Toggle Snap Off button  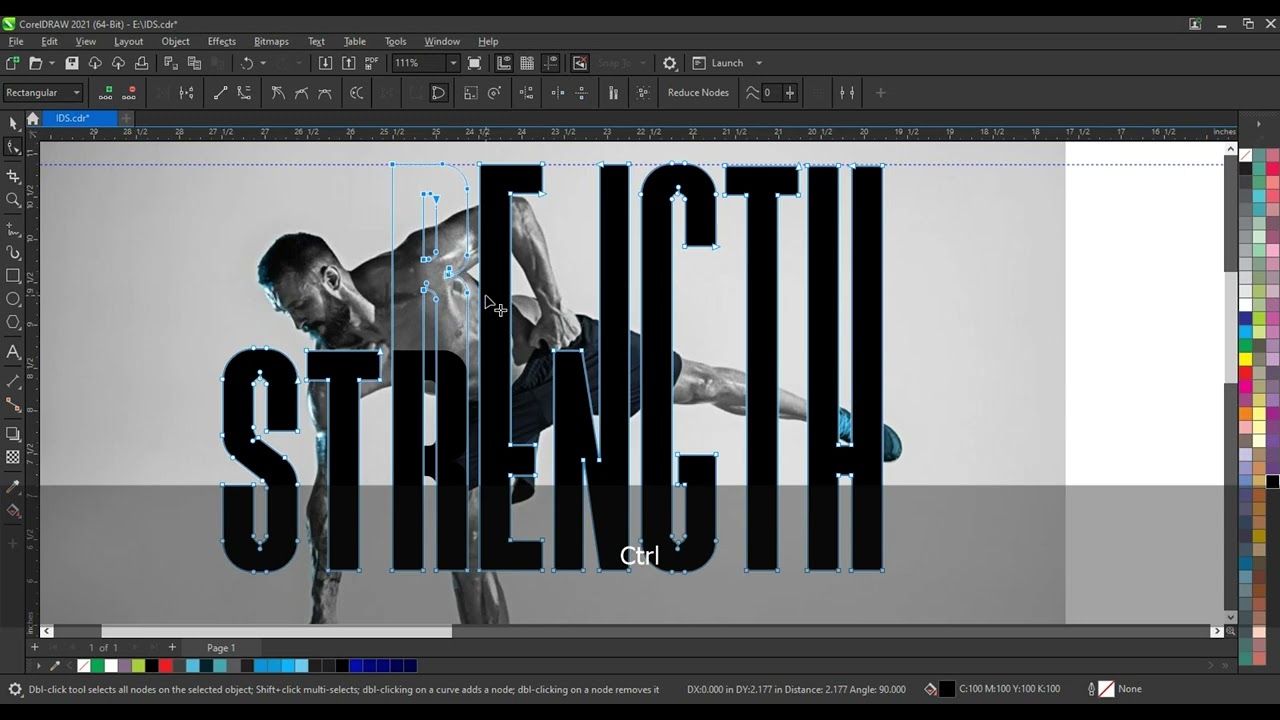tap(579, 63)
